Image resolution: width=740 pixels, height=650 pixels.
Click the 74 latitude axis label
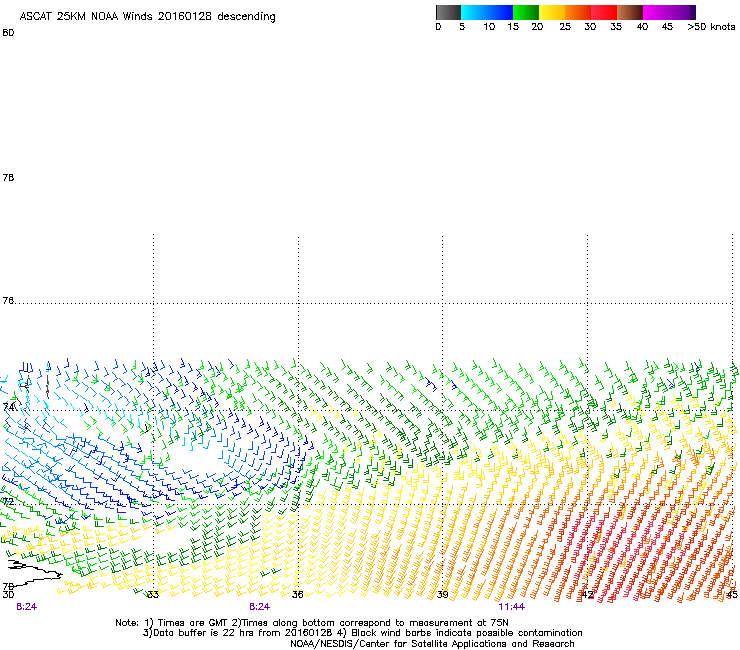pyautogui.click(x=8, y=407)
